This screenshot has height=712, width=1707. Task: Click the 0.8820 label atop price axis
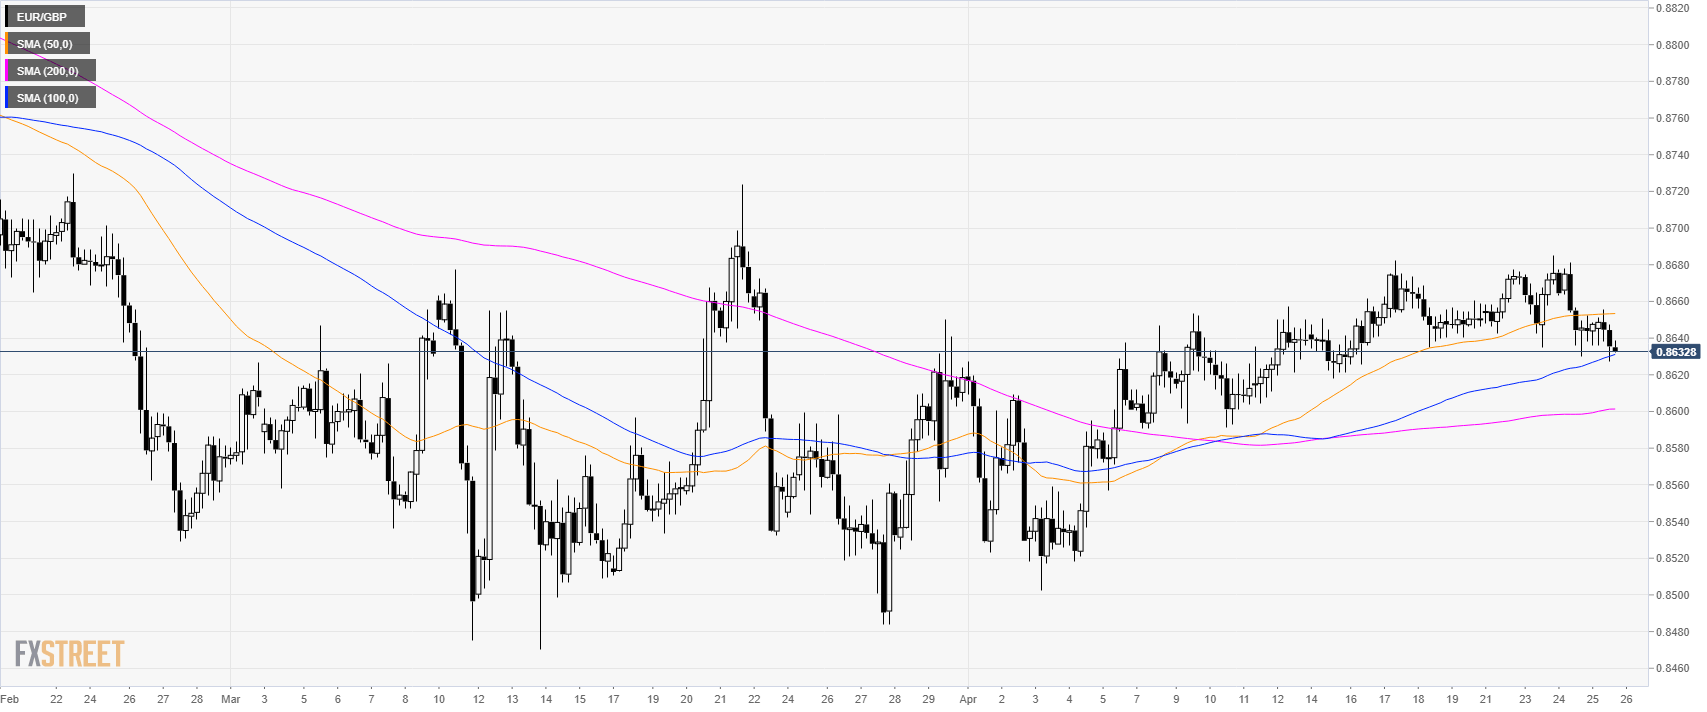(x=1671, y=8)
